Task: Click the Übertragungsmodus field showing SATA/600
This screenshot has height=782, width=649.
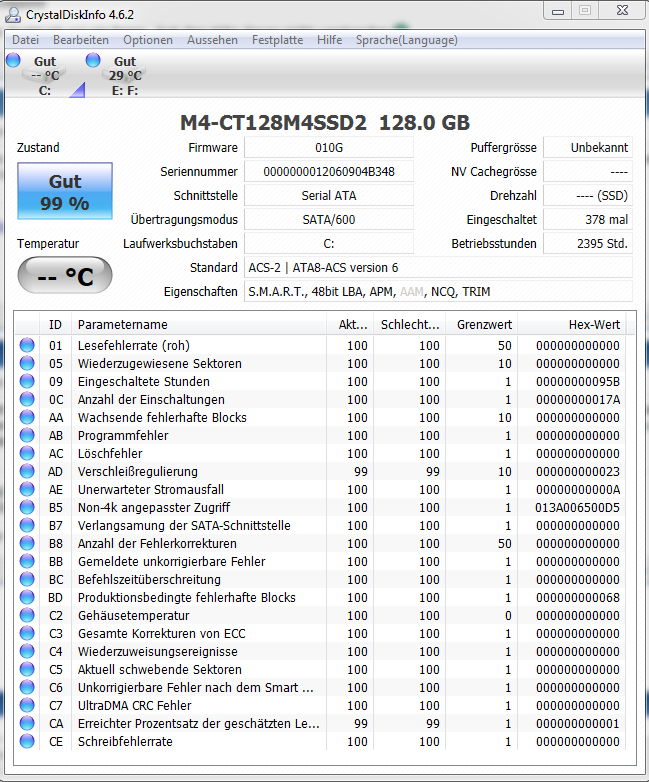Action: 329,219
